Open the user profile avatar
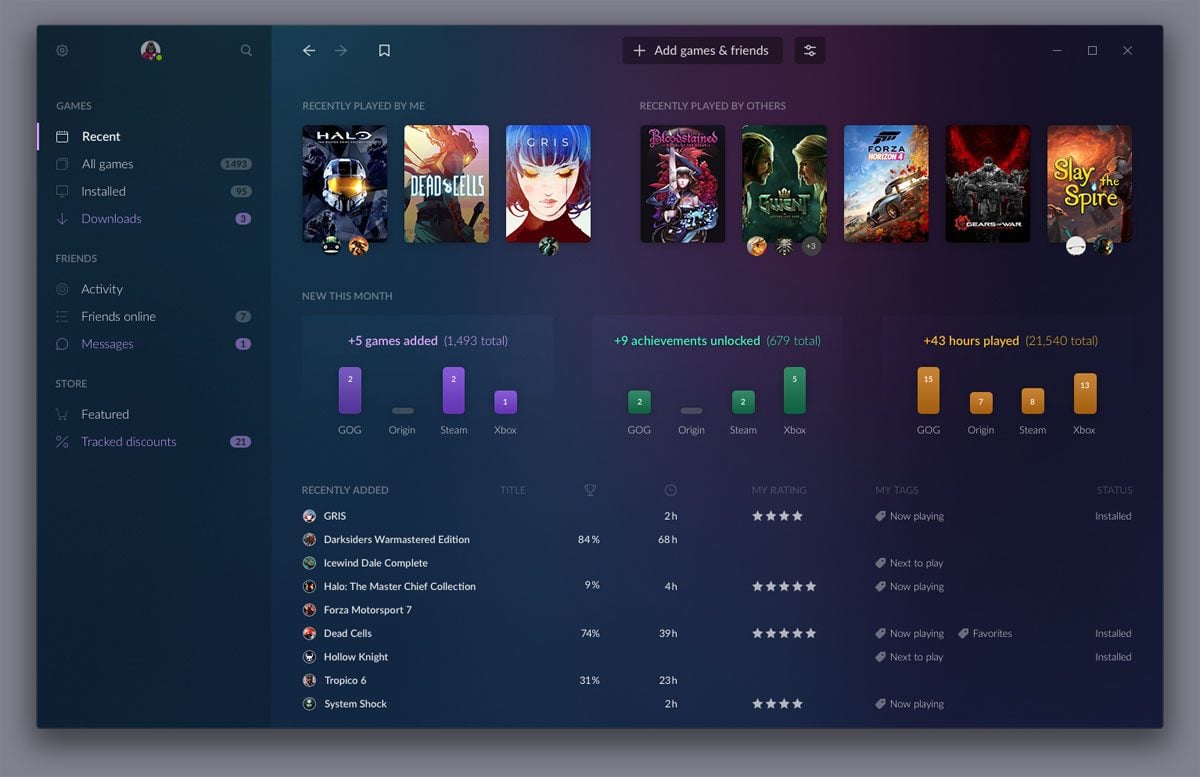 (151, 50)
